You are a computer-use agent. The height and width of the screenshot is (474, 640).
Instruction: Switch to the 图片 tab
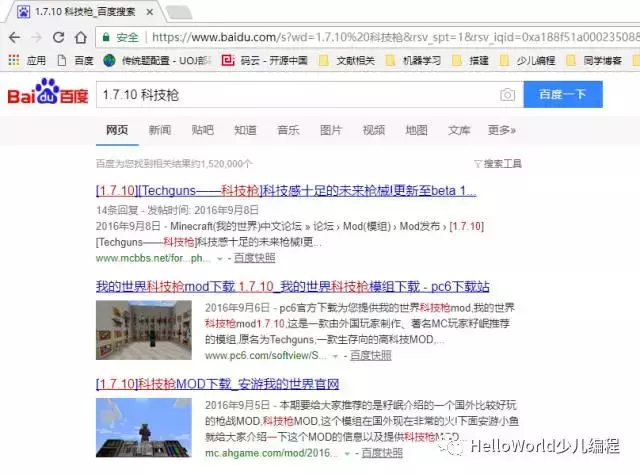point(331,130)
